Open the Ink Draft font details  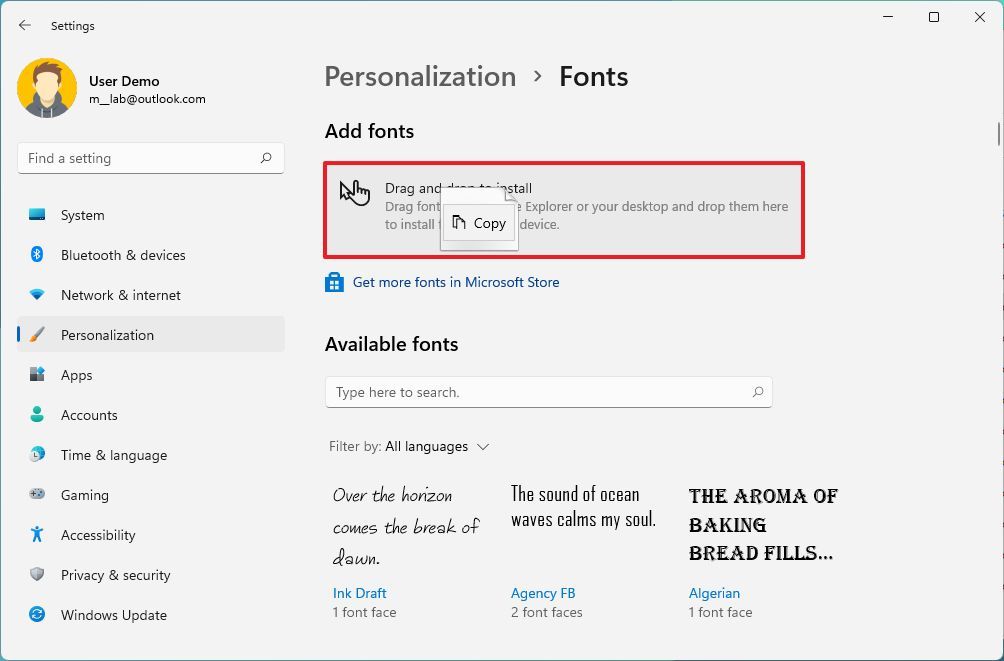pos(359,593)
